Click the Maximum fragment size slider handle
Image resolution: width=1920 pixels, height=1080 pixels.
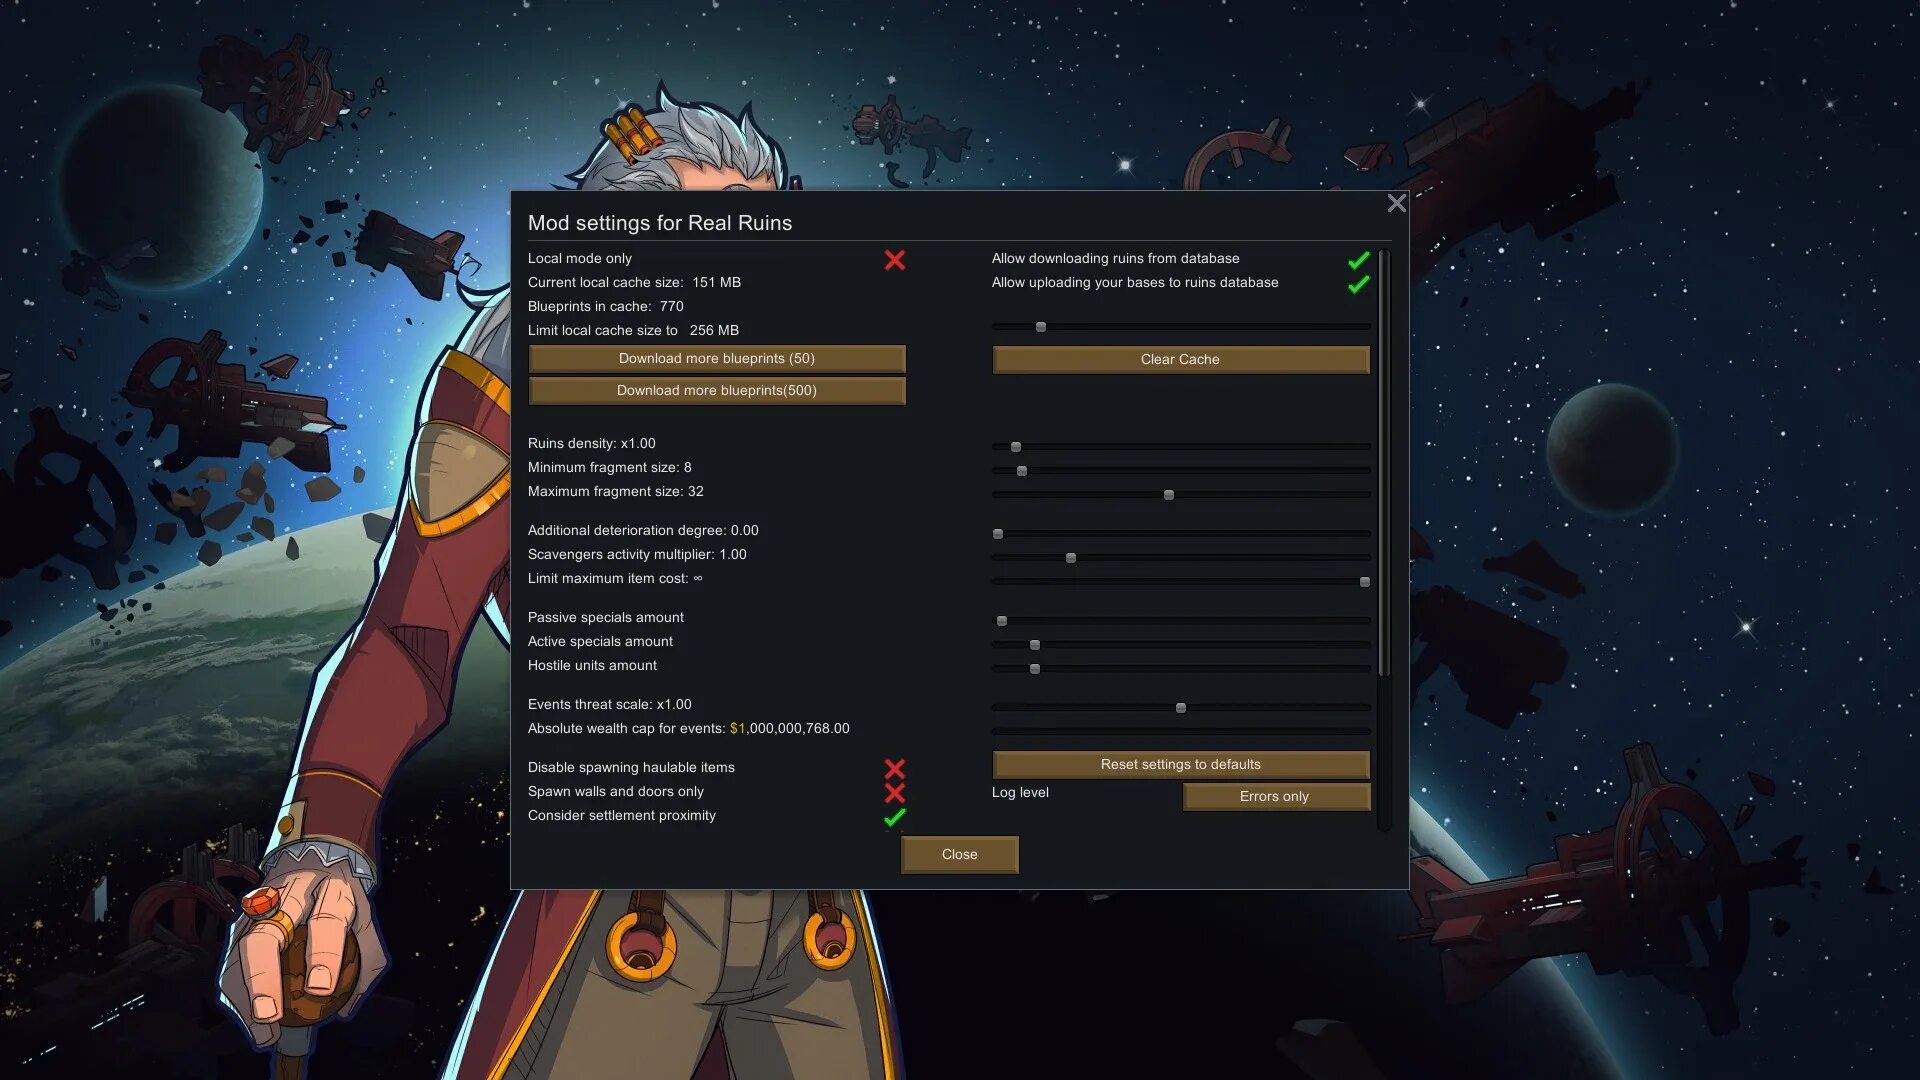point(1169,495)
